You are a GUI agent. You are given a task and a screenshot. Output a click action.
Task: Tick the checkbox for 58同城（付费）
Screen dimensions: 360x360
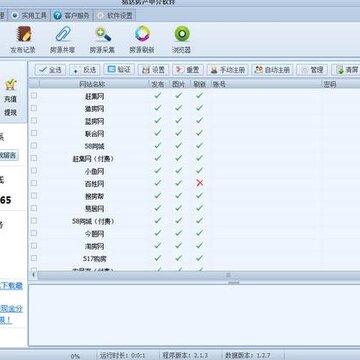point(34,220)
